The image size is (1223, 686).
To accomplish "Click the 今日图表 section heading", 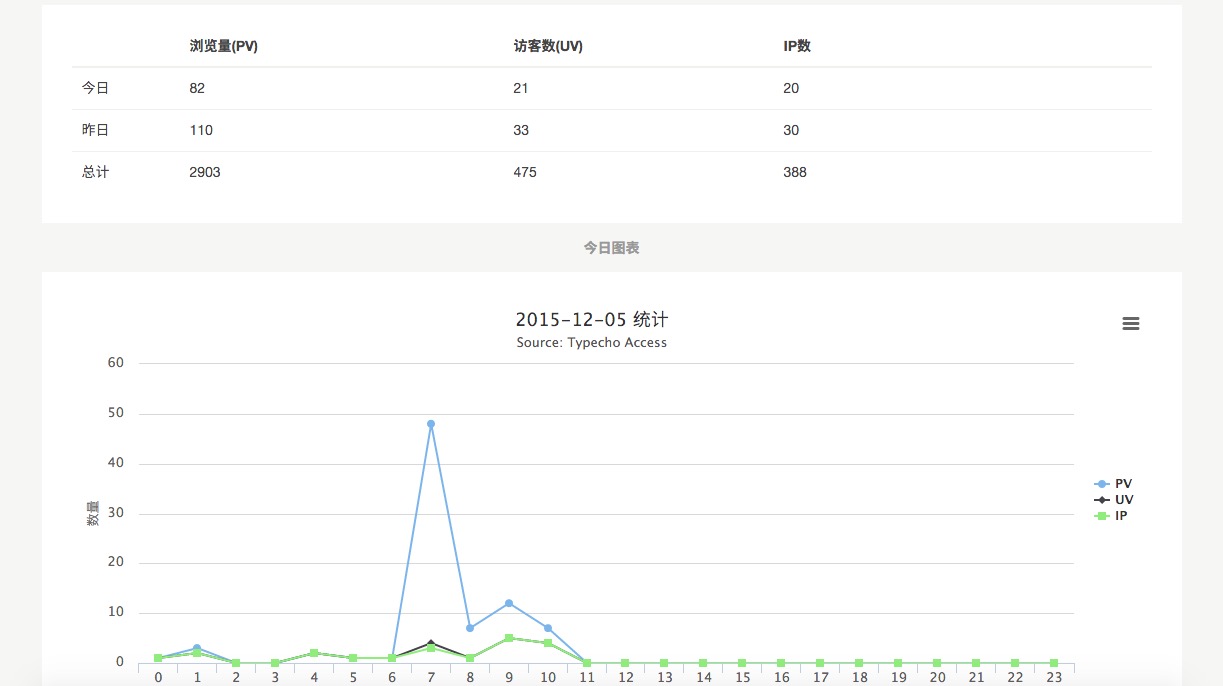I will tap(611, 248).
